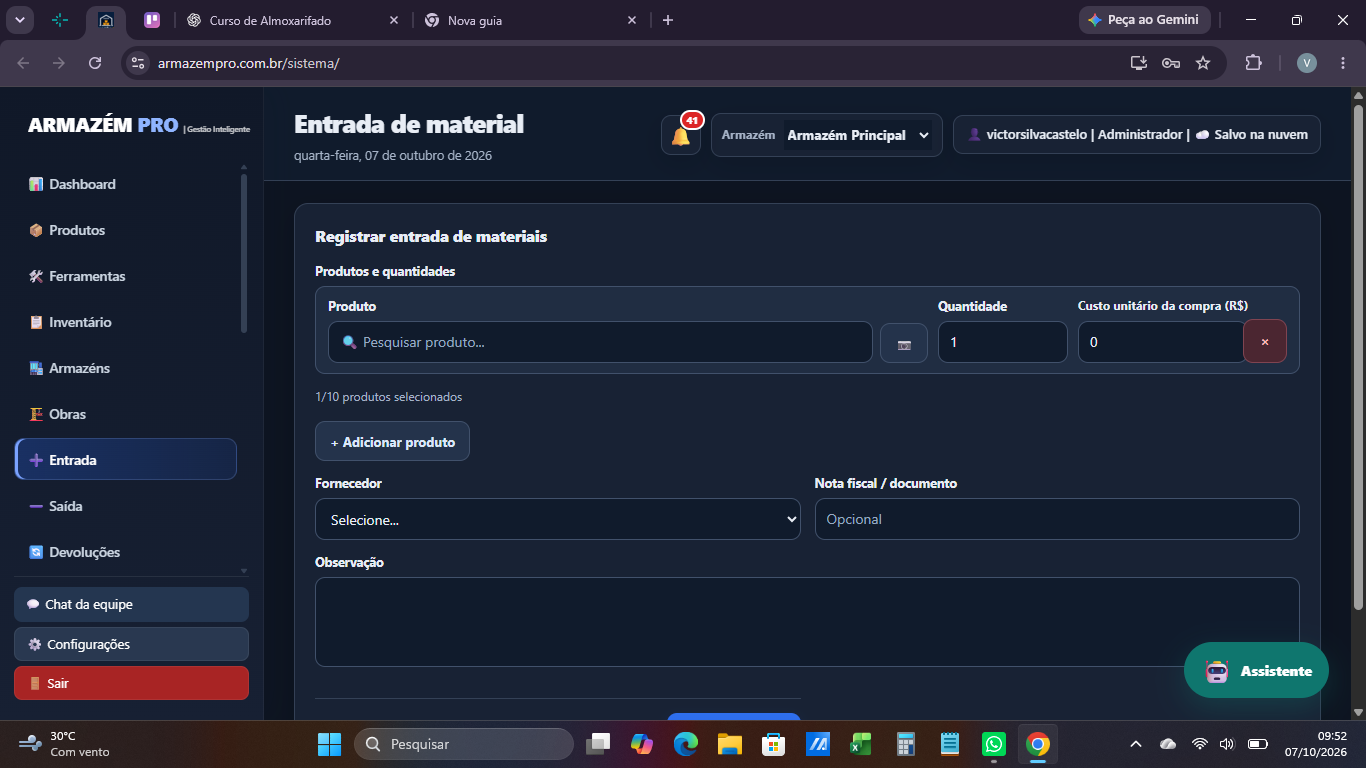
Task: Bookmark this page with the star icon
Action: 1203,63
